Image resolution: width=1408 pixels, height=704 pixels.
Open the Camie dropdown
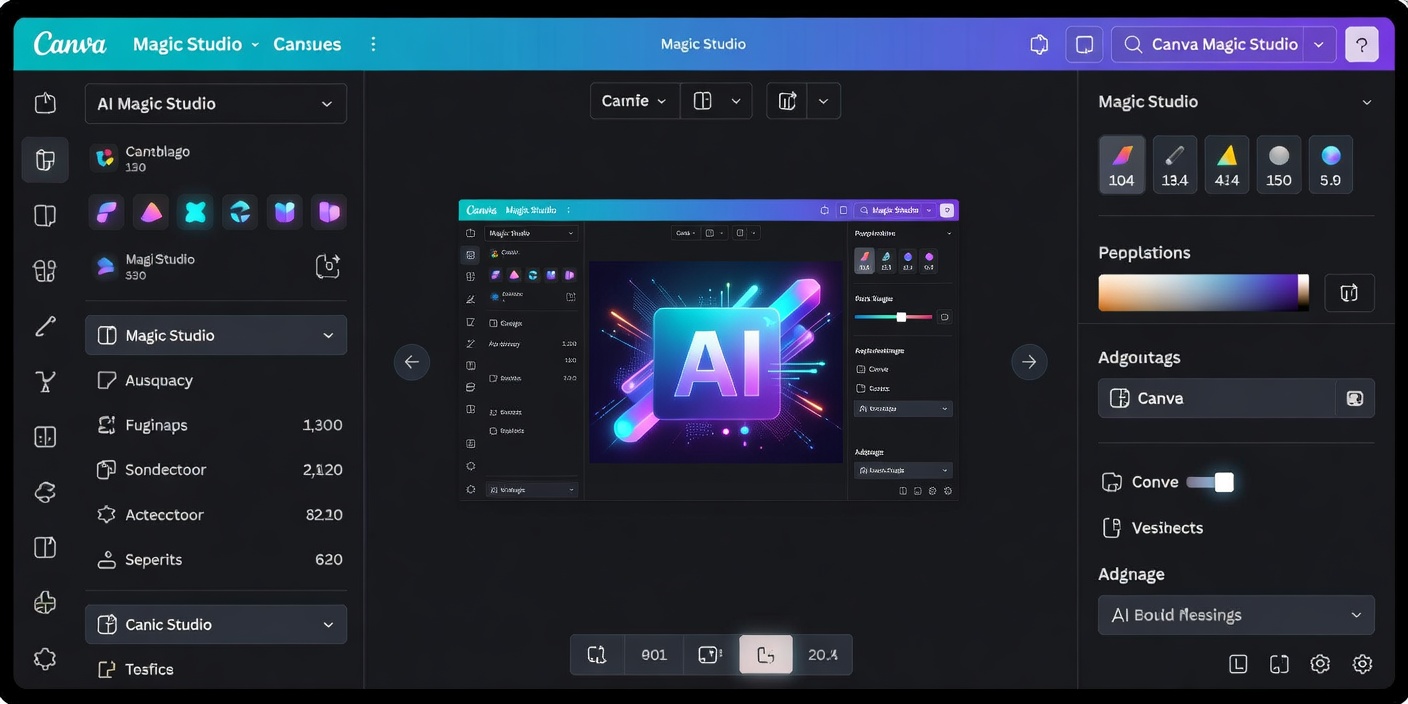[x=635, y=101]
